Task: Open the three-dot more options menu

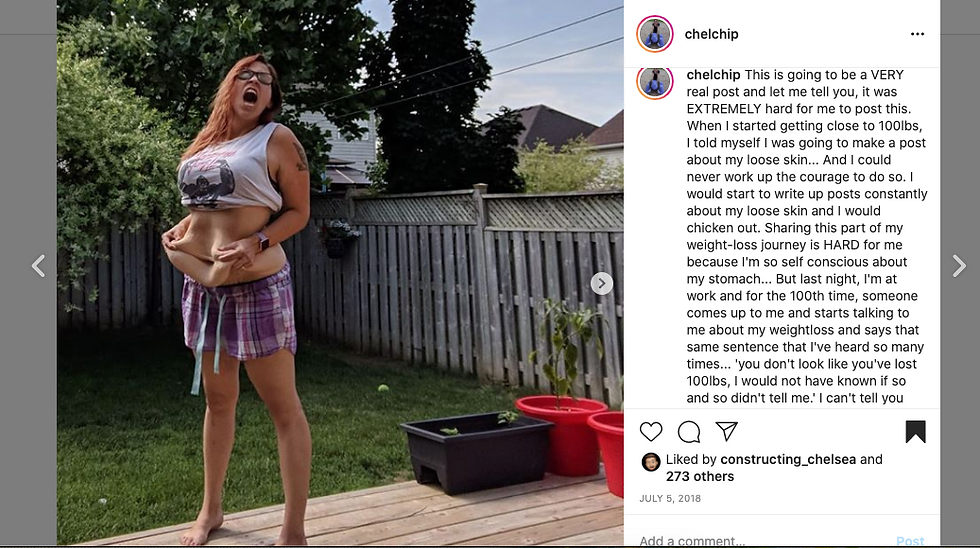Action: (917, 34)
